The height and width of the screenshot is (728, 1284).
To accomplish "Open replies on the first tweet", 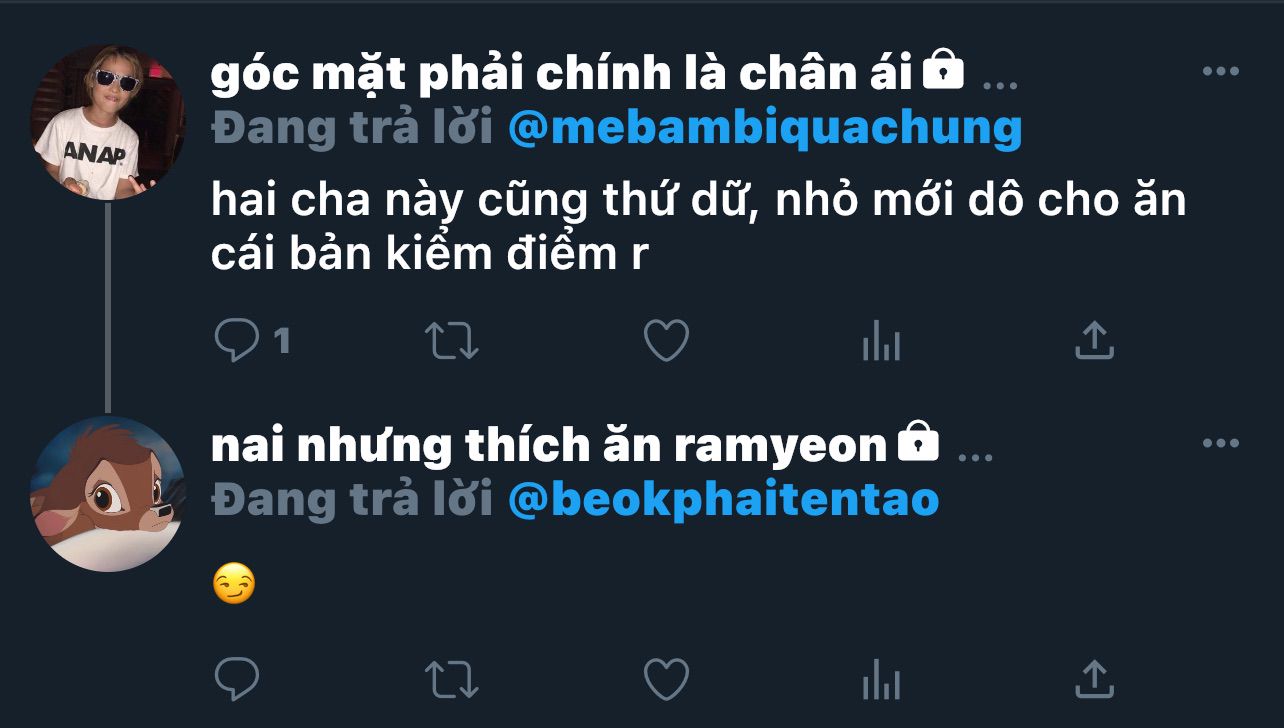I will coord(252,341).
